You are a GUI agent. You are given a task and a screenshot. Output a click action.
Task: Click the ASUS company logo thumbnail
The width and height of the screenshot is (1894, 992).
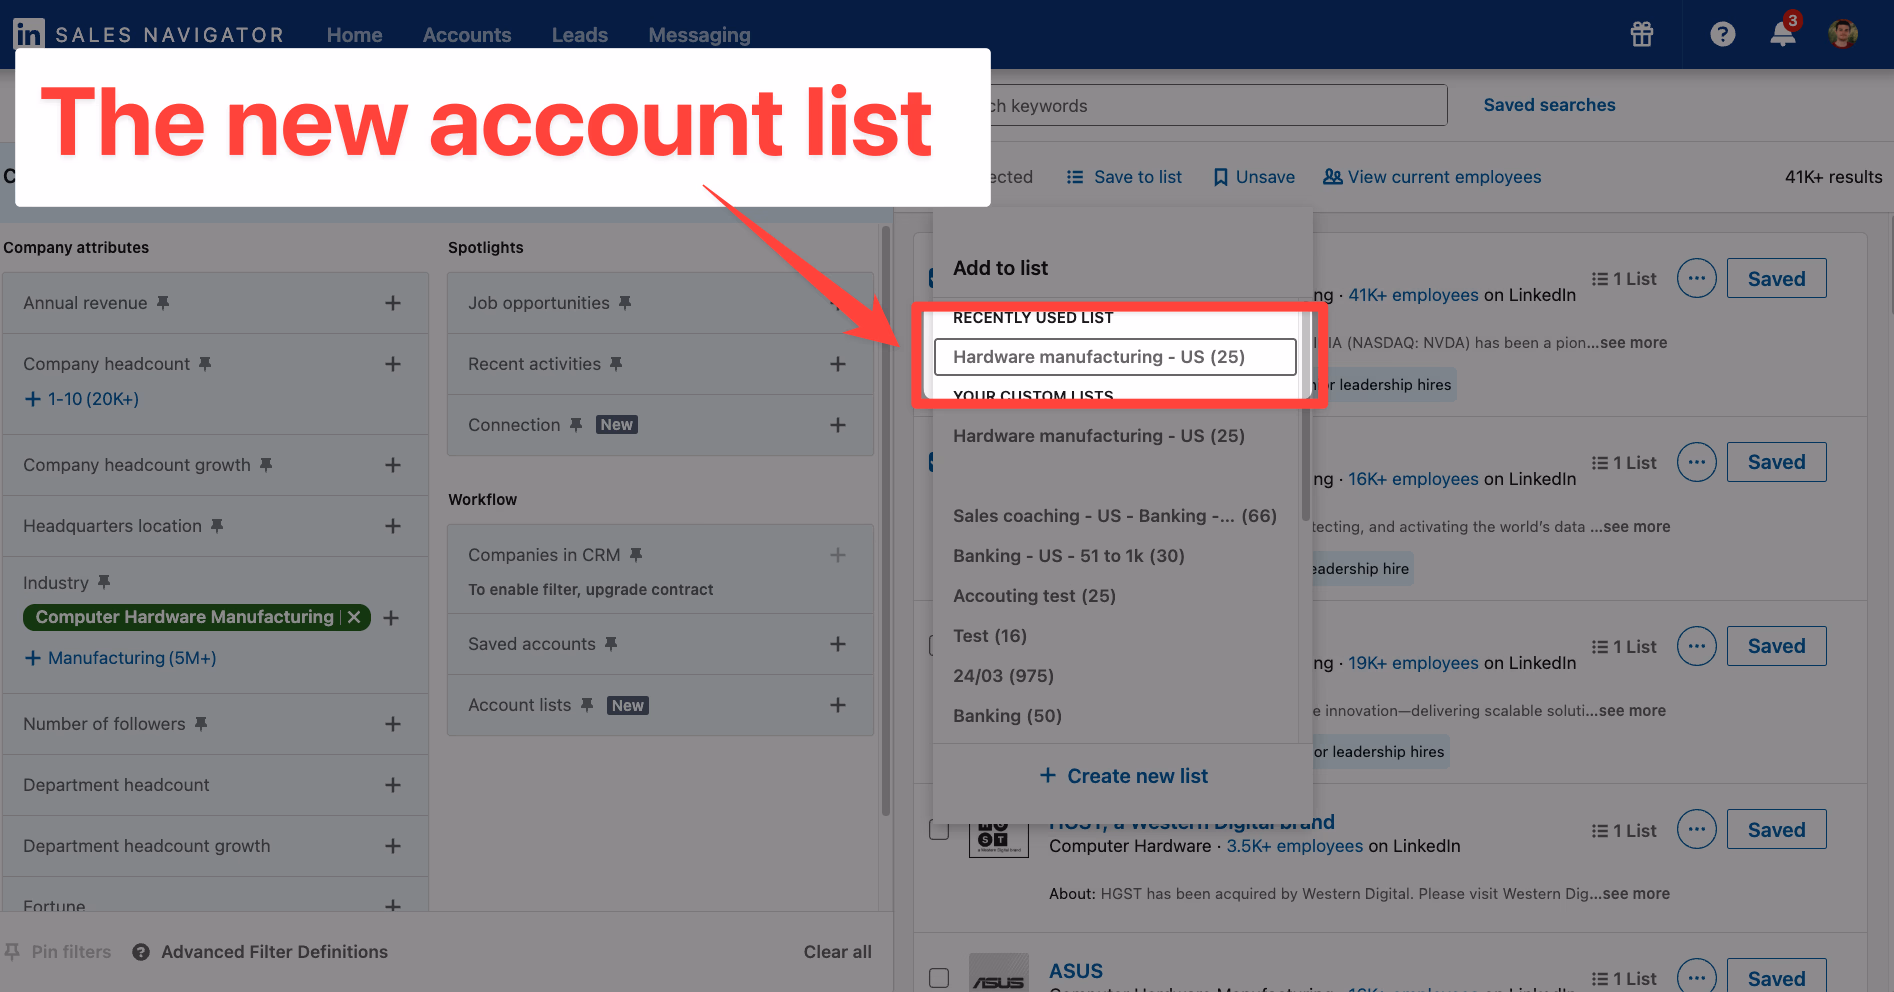click(999, 974)
